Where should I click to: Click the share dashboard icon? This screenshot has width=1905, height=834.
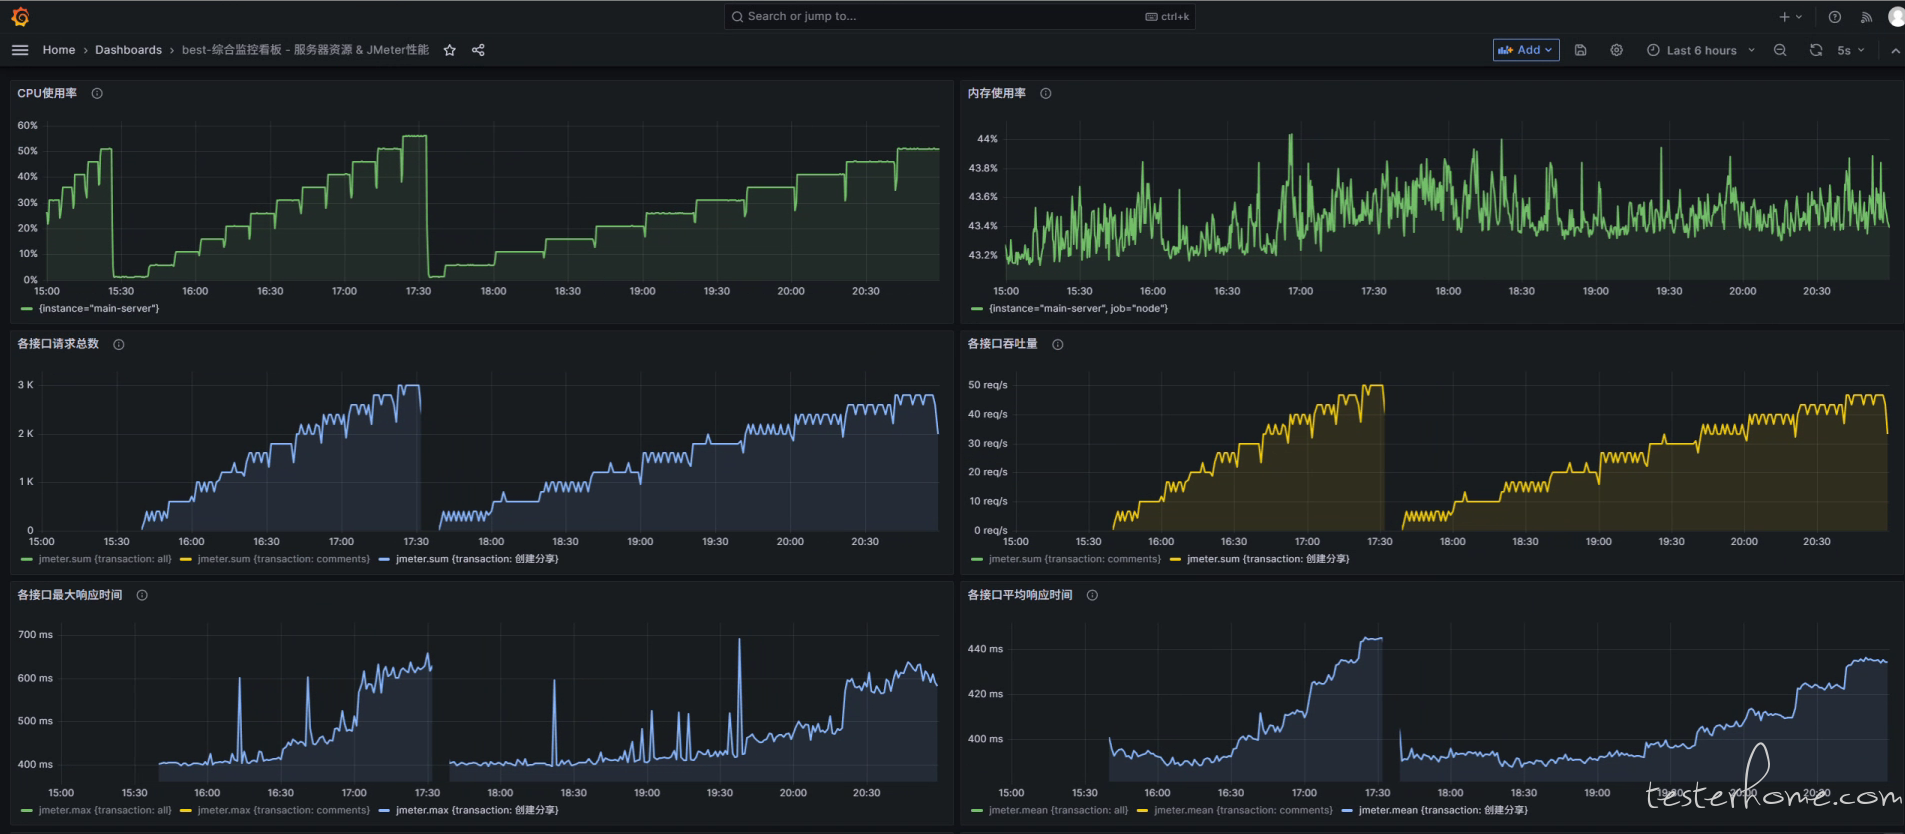coord(478,50)
